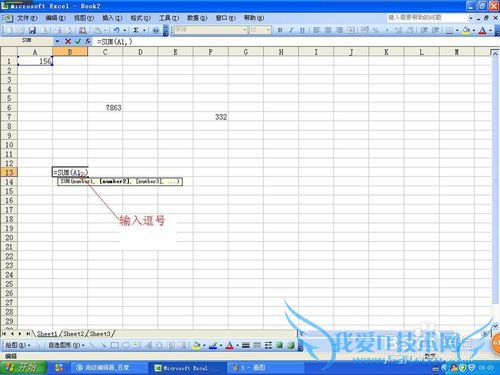Switch to Microsoft Excel taskbar button
Viewport: 500px width, 375px height.
click(186, 368)
